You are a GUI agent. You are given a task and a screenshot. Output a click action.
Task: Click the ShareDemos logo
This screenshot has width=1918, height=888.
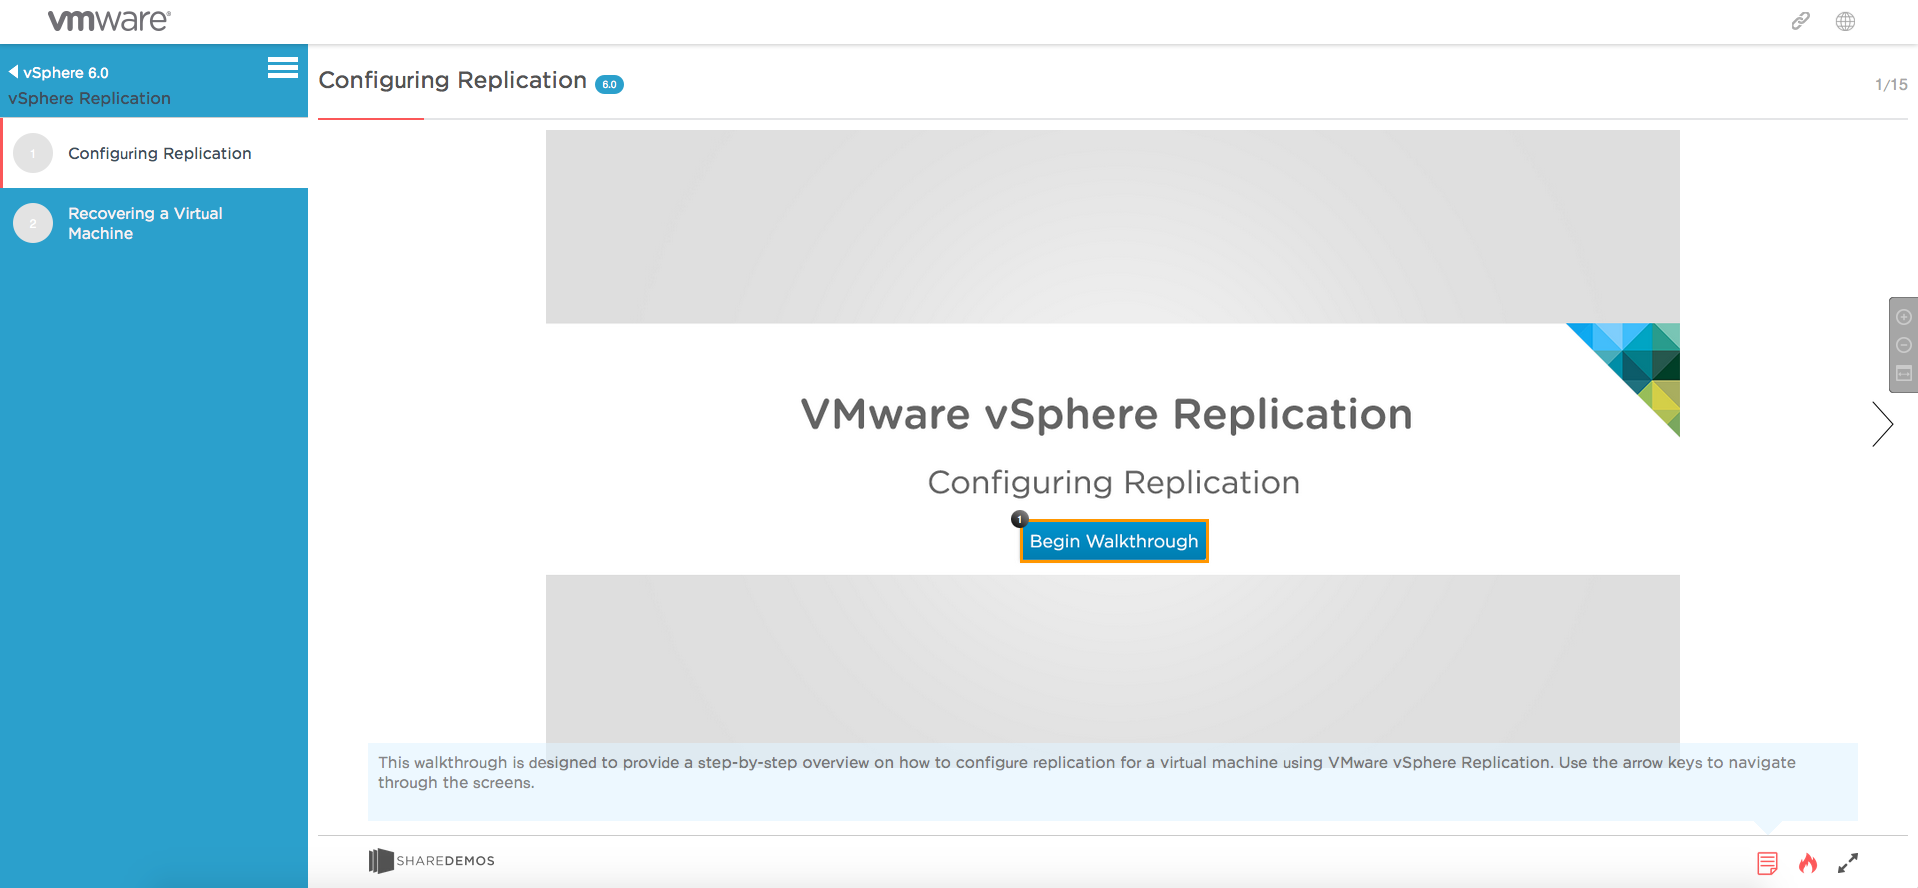click(x=431, y=861)
